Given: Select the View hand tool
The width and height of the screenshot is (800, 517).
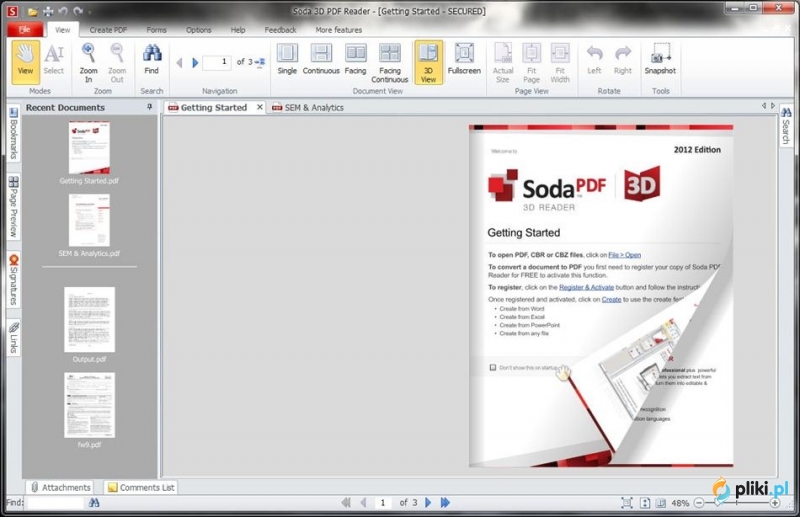Looking at the screenshot, I should click(x=26, y=62).
